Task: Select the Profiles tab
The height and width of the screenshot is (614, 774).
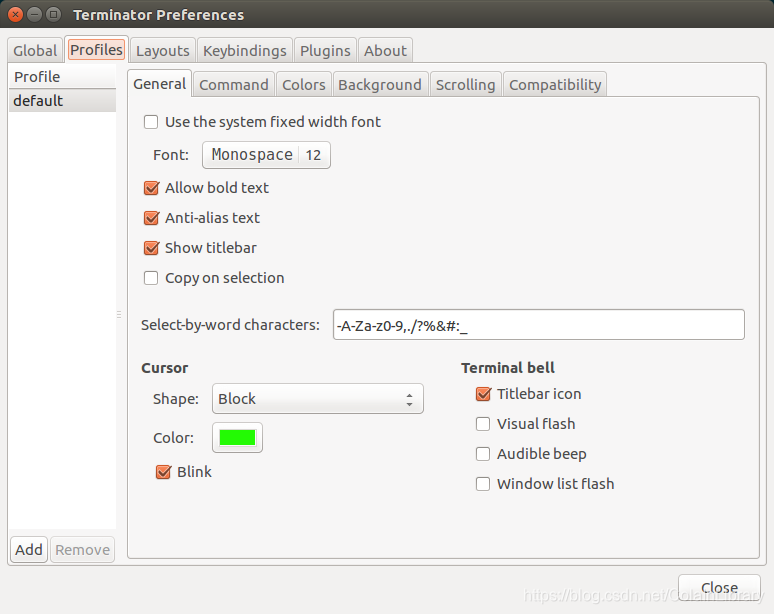Action: click(96, 50)
